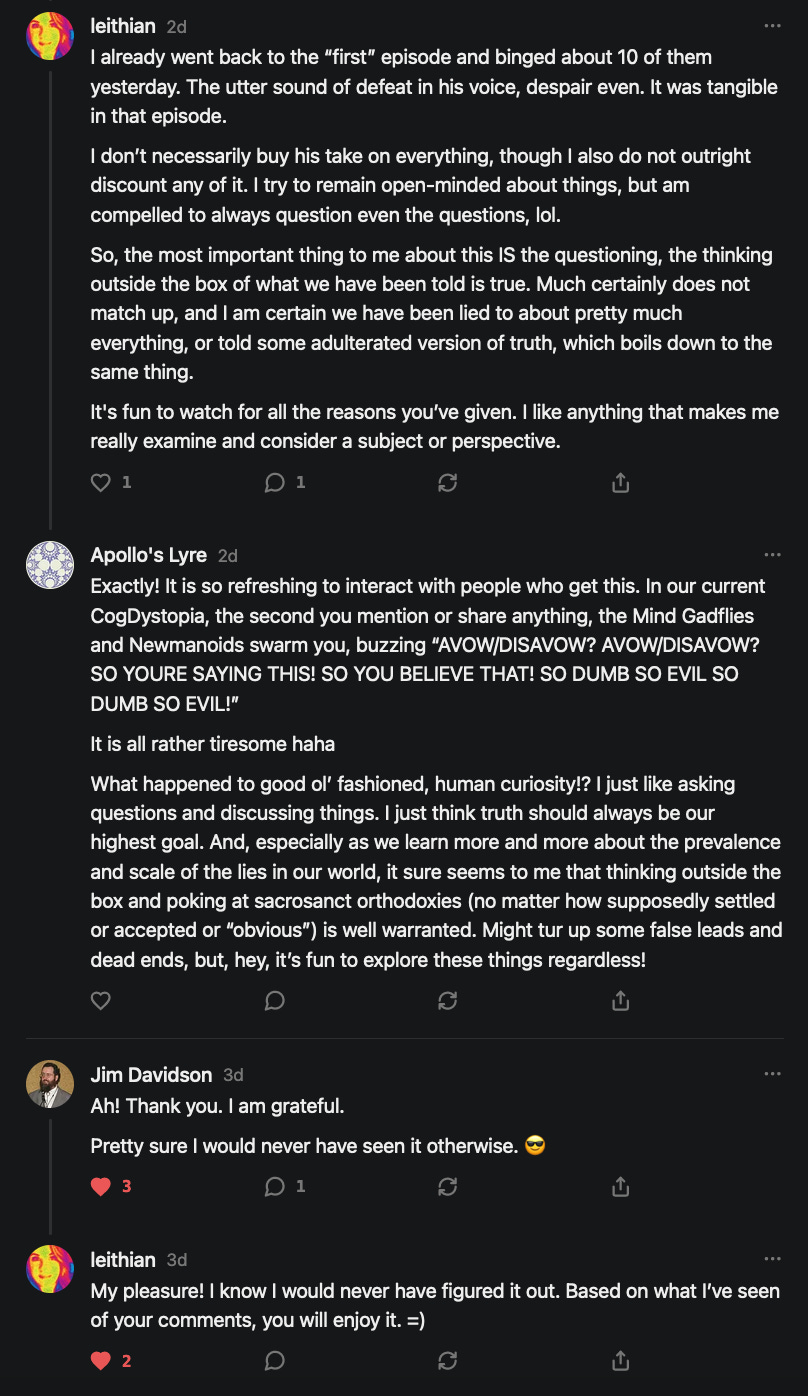Open Apollo's Lyre's profile name link
This screenshot has width=808, height=1396.
148,555
